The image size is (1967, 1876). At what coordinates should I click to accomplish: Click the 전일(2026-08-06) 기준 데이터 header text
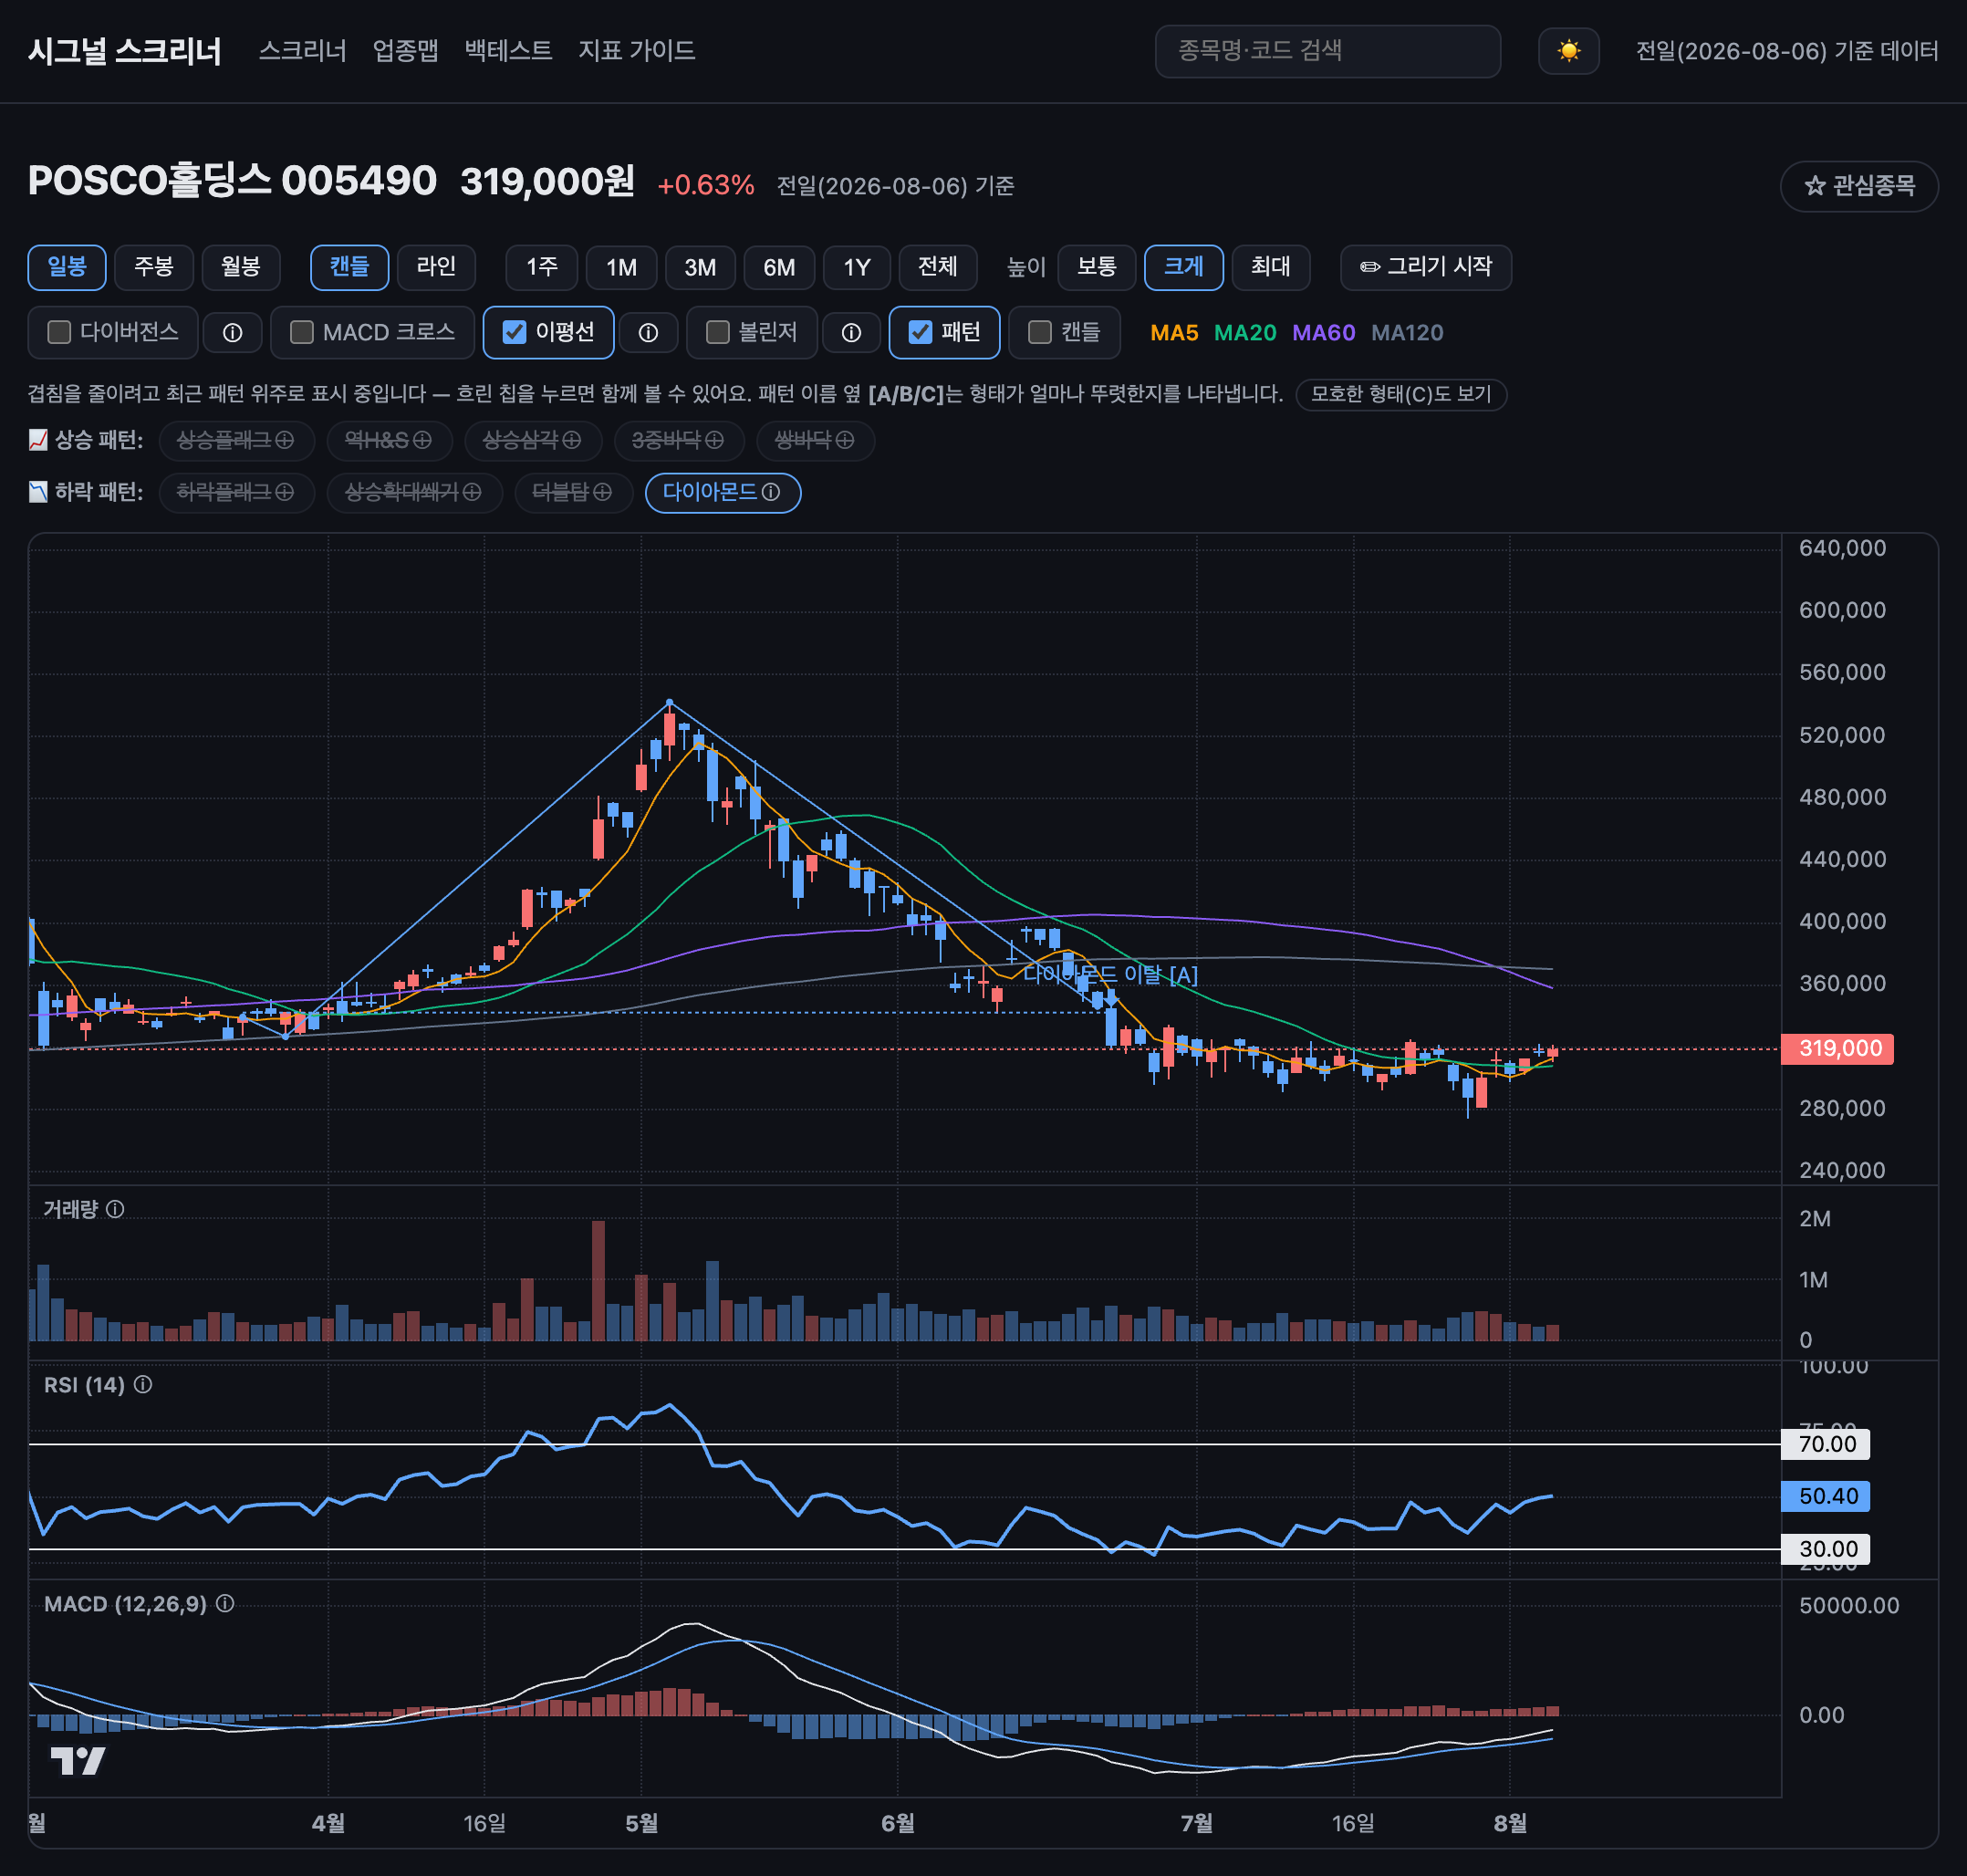[1787, 51]
